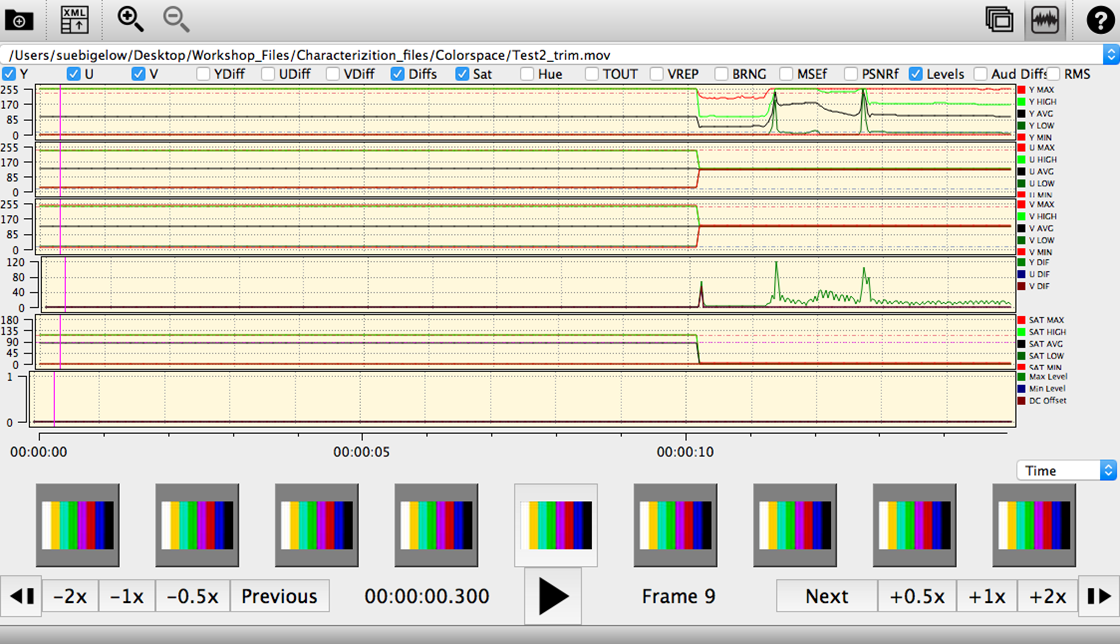The width and height of the screenshot is (1120, 644).
Task: Click the Y HIGH legend entry
Action: click(x=1037, y=102)
